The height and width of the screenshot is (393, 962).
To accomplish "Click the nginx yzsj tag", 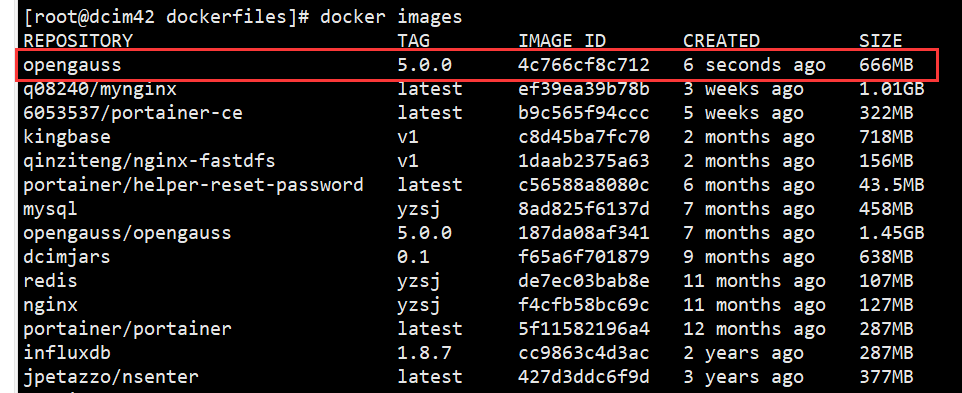I will [x=419, y=305].
